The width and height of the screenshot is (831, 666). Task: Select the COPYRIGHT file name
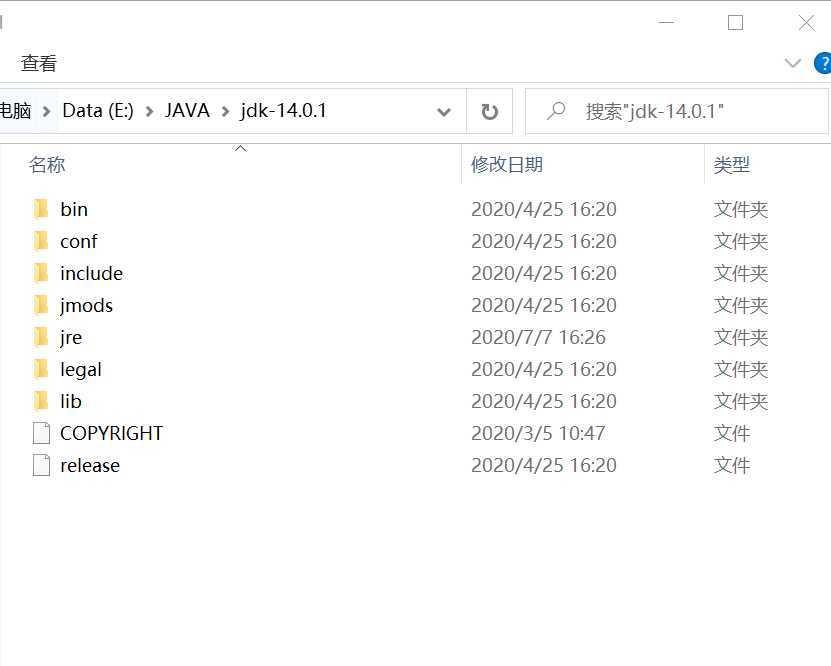(111, 433)
